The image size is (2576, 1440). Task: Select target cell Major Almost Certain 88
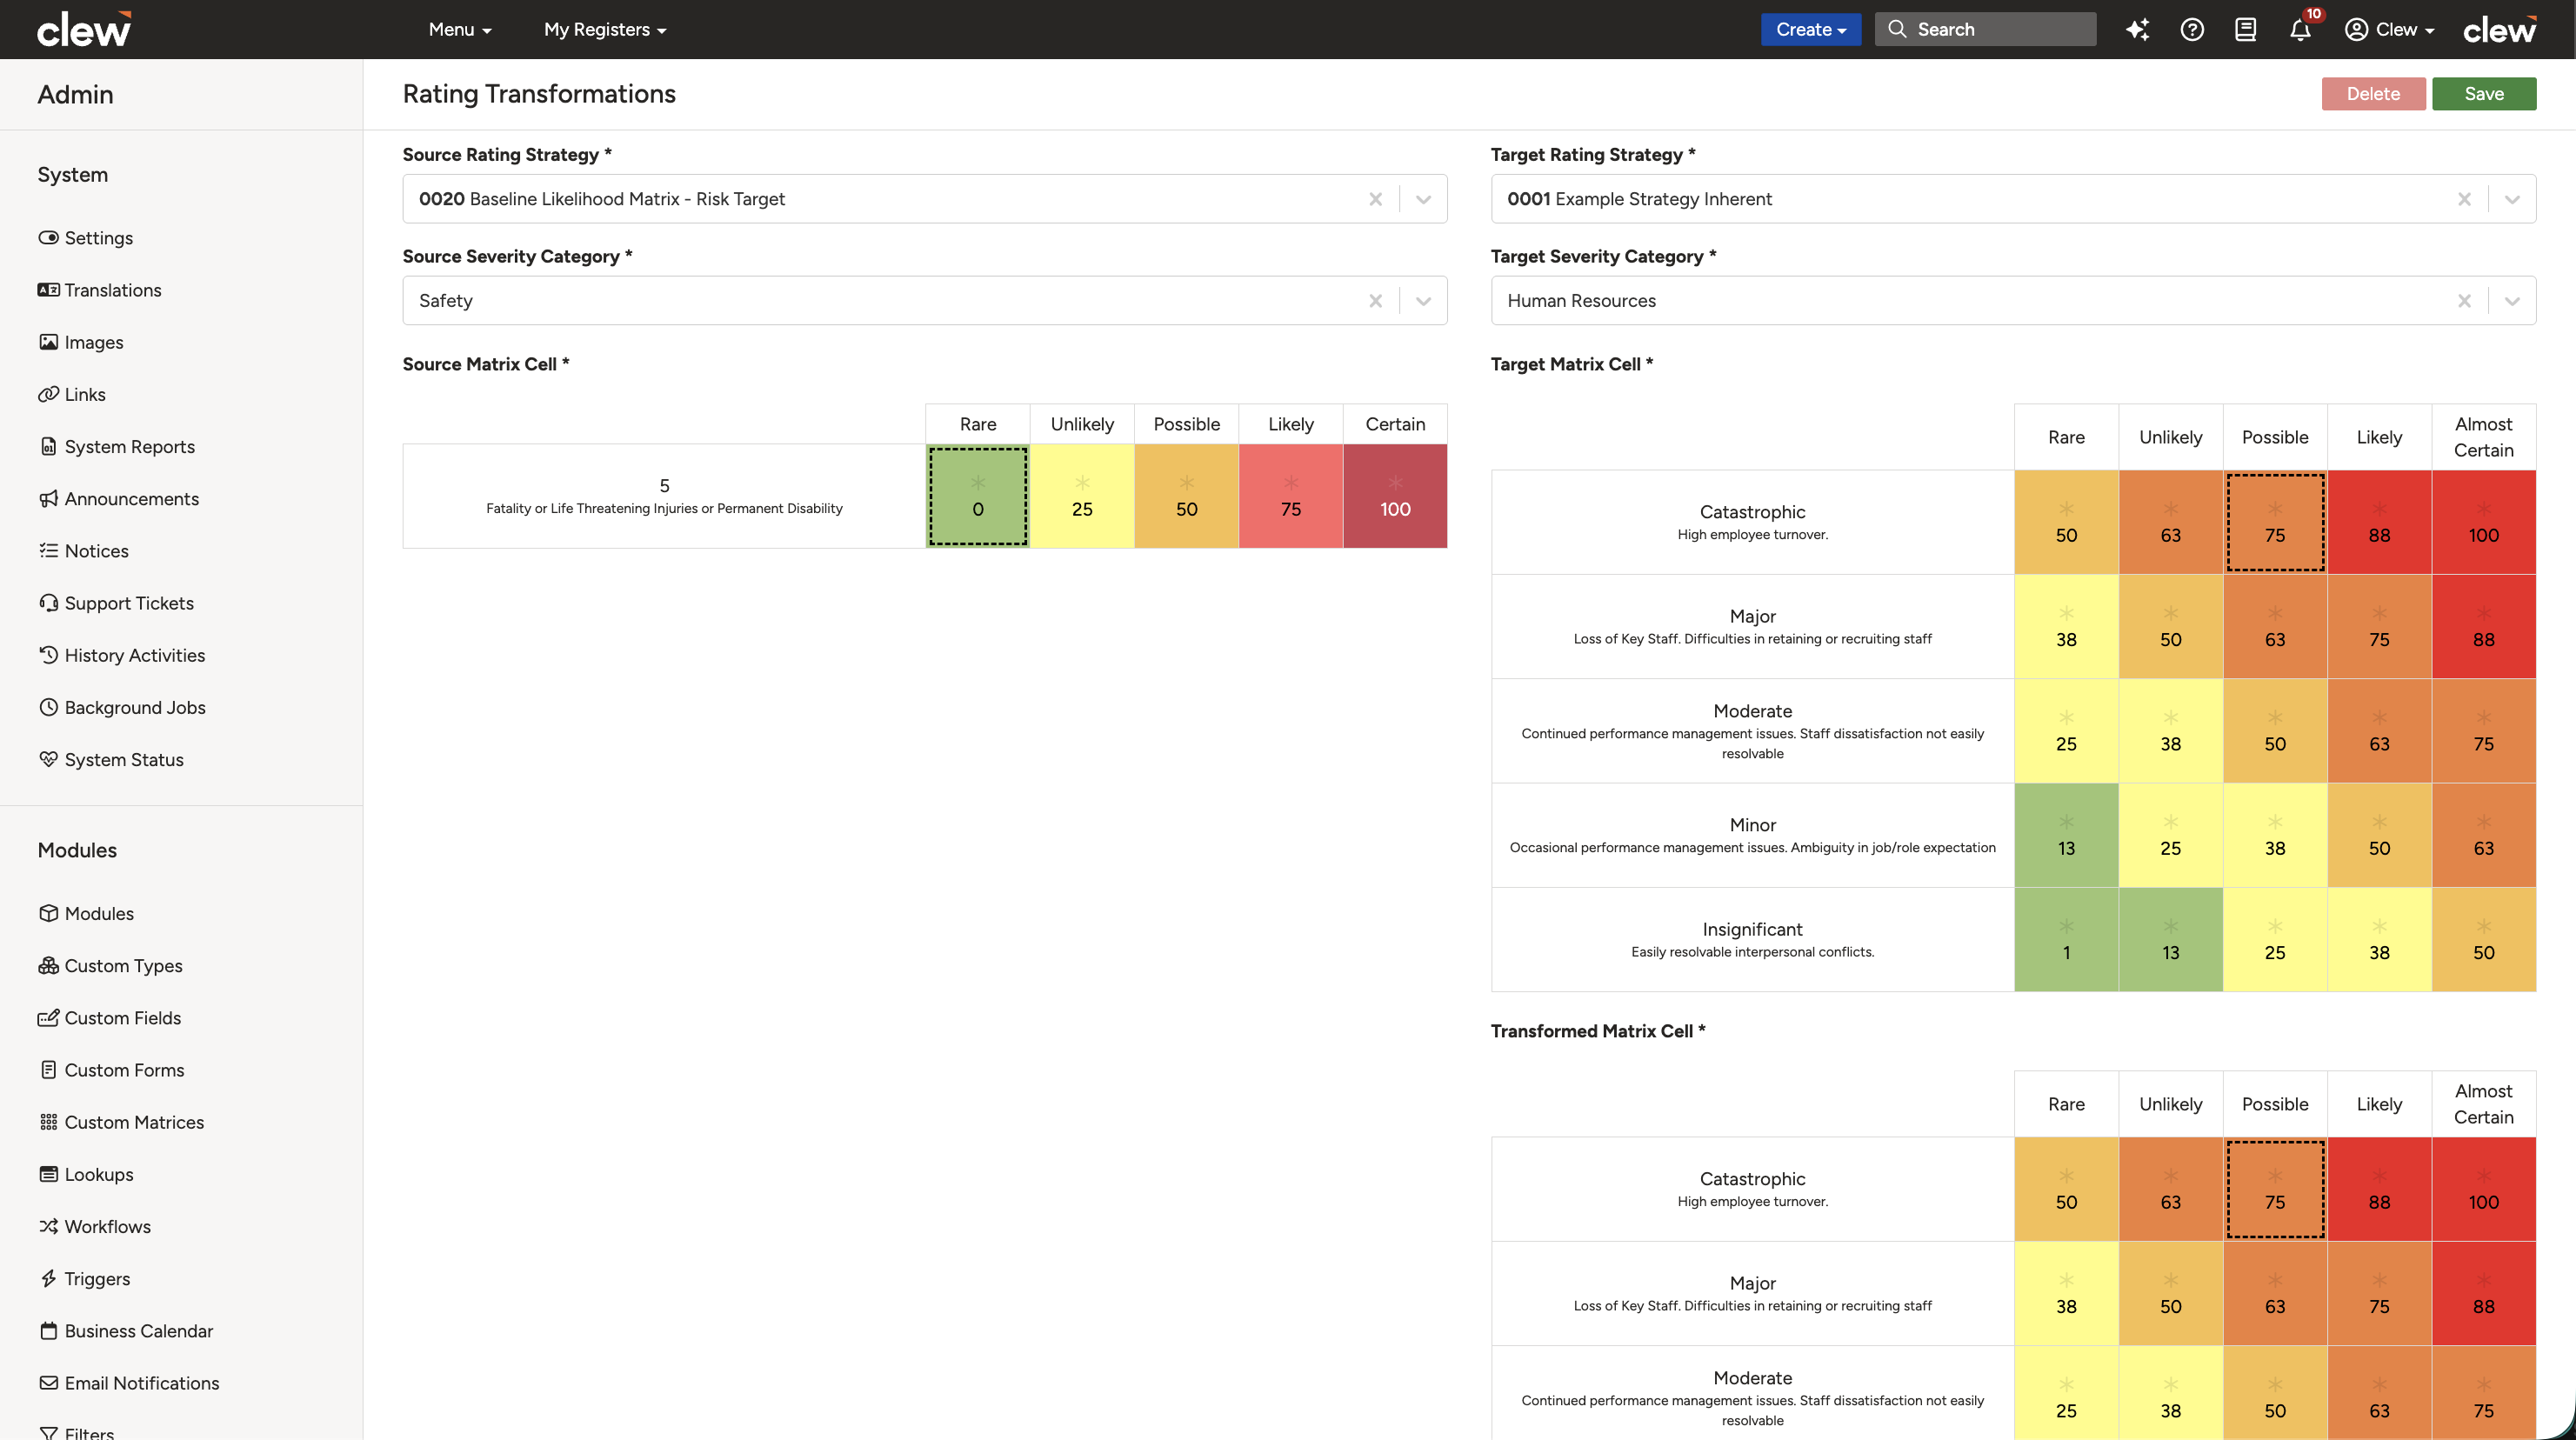click(2483, 626)
